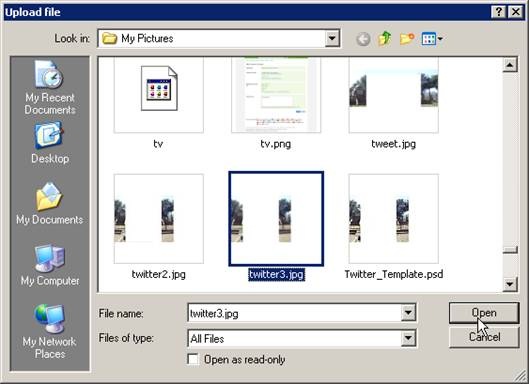Open the My Documents place
The height and width of the screenshot is (384, 529).
pos(50,204)
